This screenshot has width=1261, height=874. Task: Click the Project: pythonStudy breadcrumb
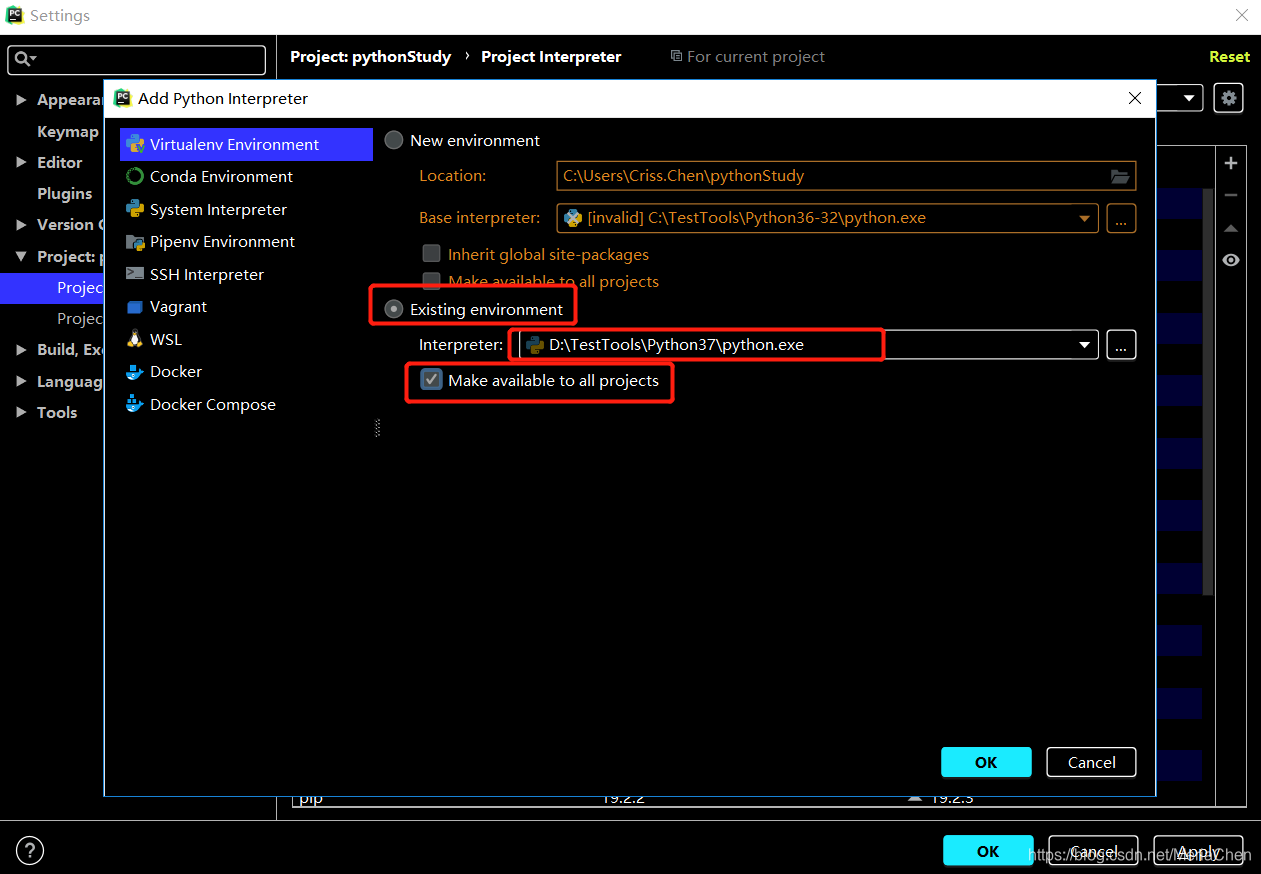click(x=370, y=57)
